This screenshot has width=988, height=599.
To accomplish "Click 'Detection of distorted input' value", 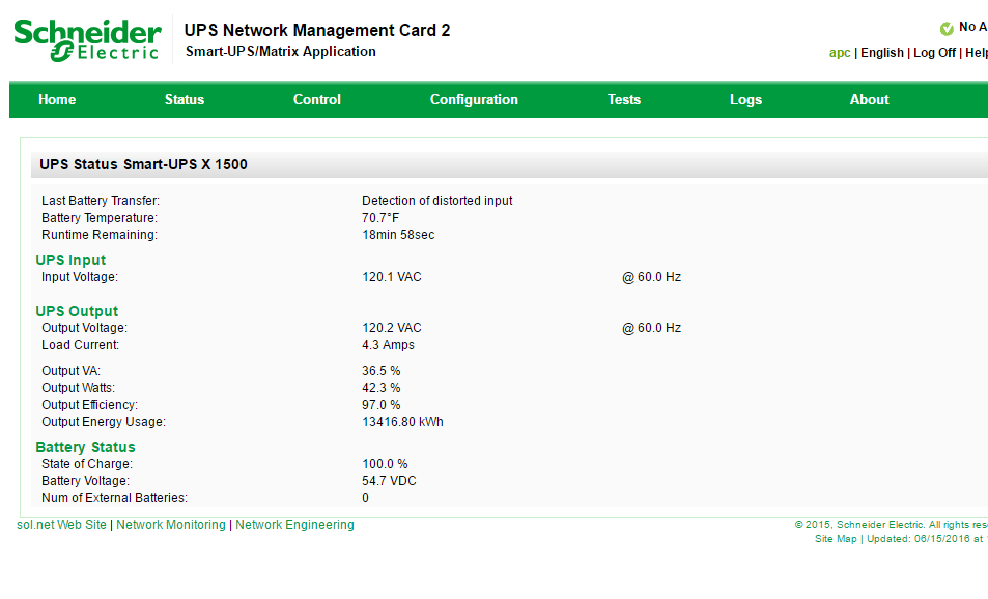I will [x=437, y=201].
